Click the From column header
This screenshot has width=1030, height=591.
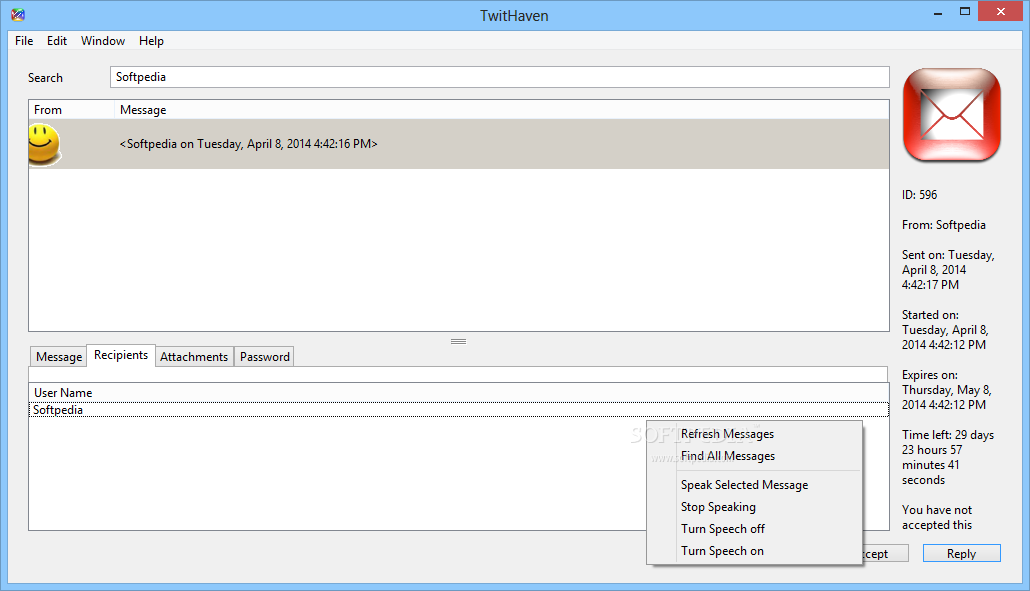tap(72, 110)
